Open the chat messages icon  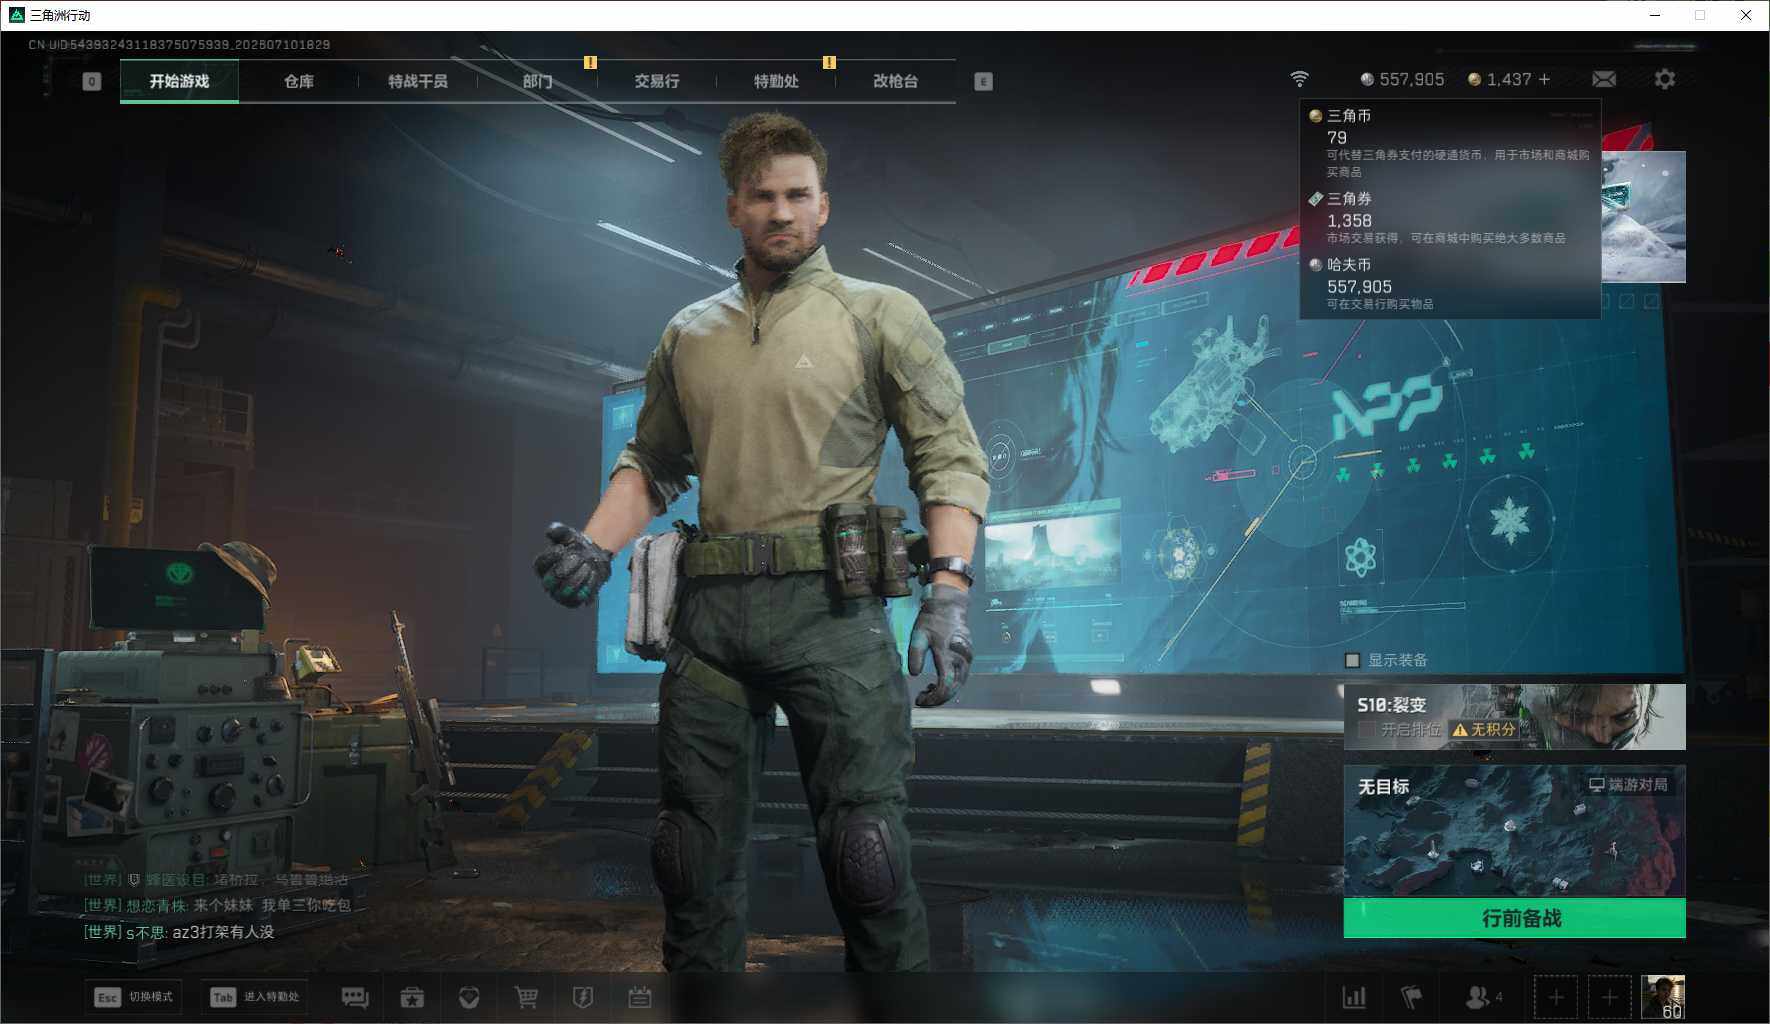[355, 997]
